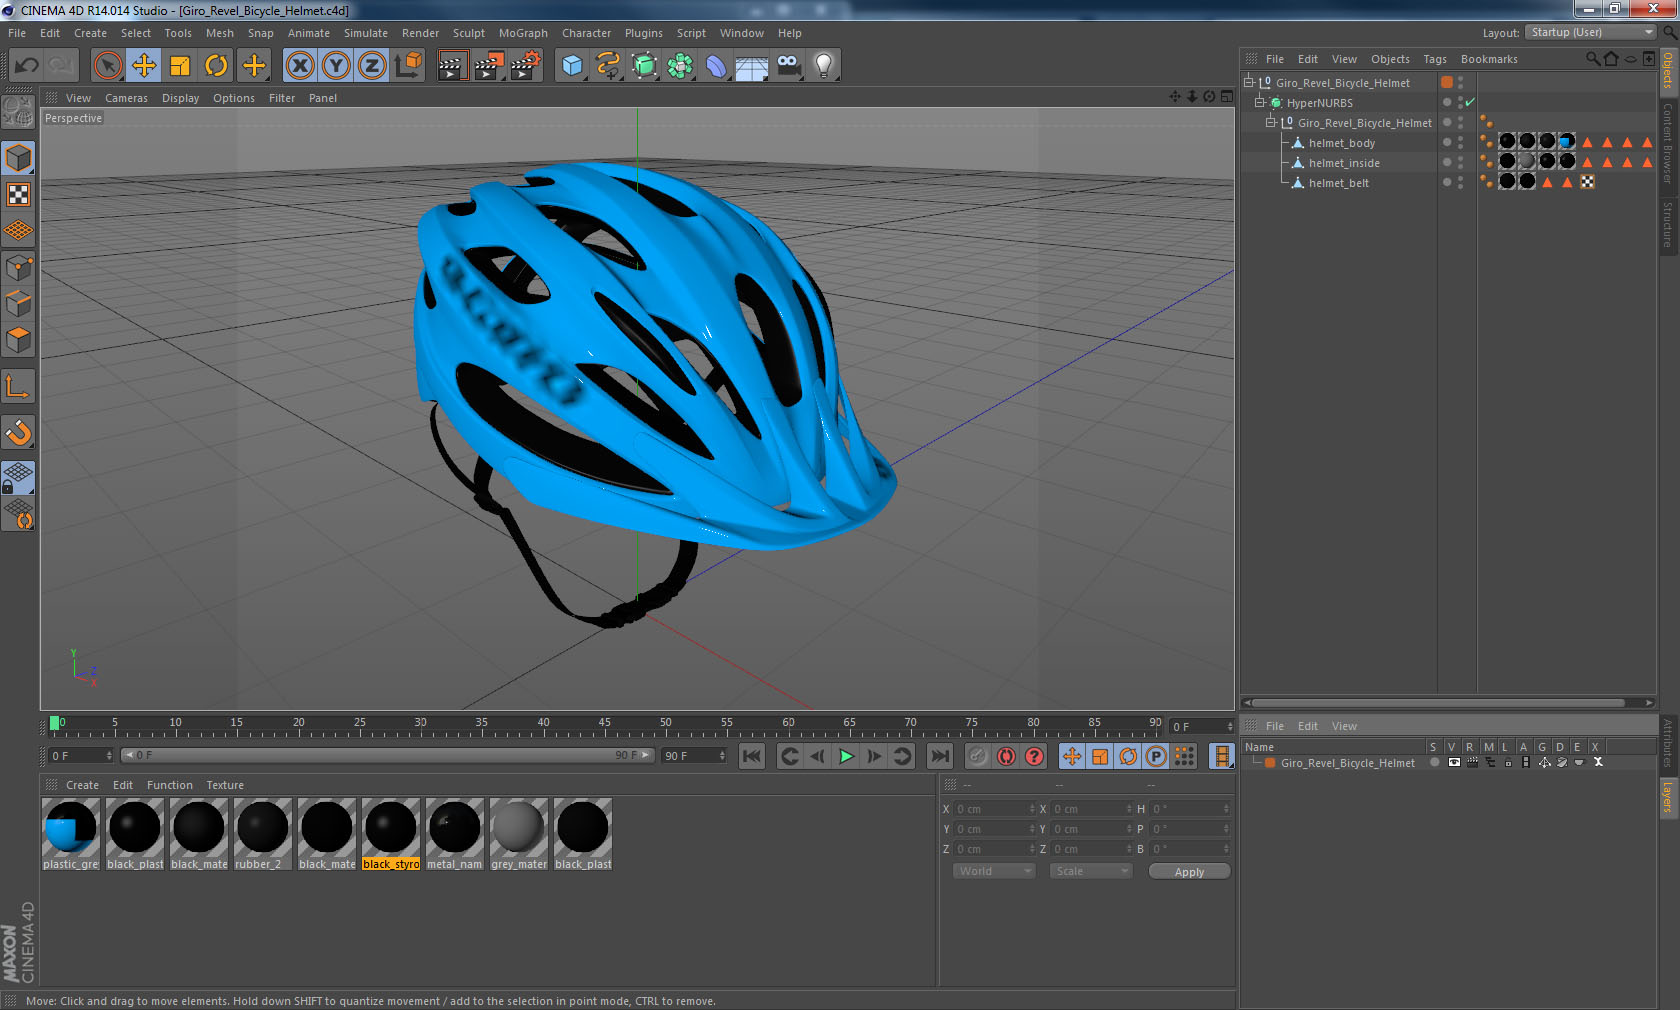This screenshot has height=1010, width=1680.
Task: Open the Layout dropdown Startup (User)
Action: point(1591,32)
